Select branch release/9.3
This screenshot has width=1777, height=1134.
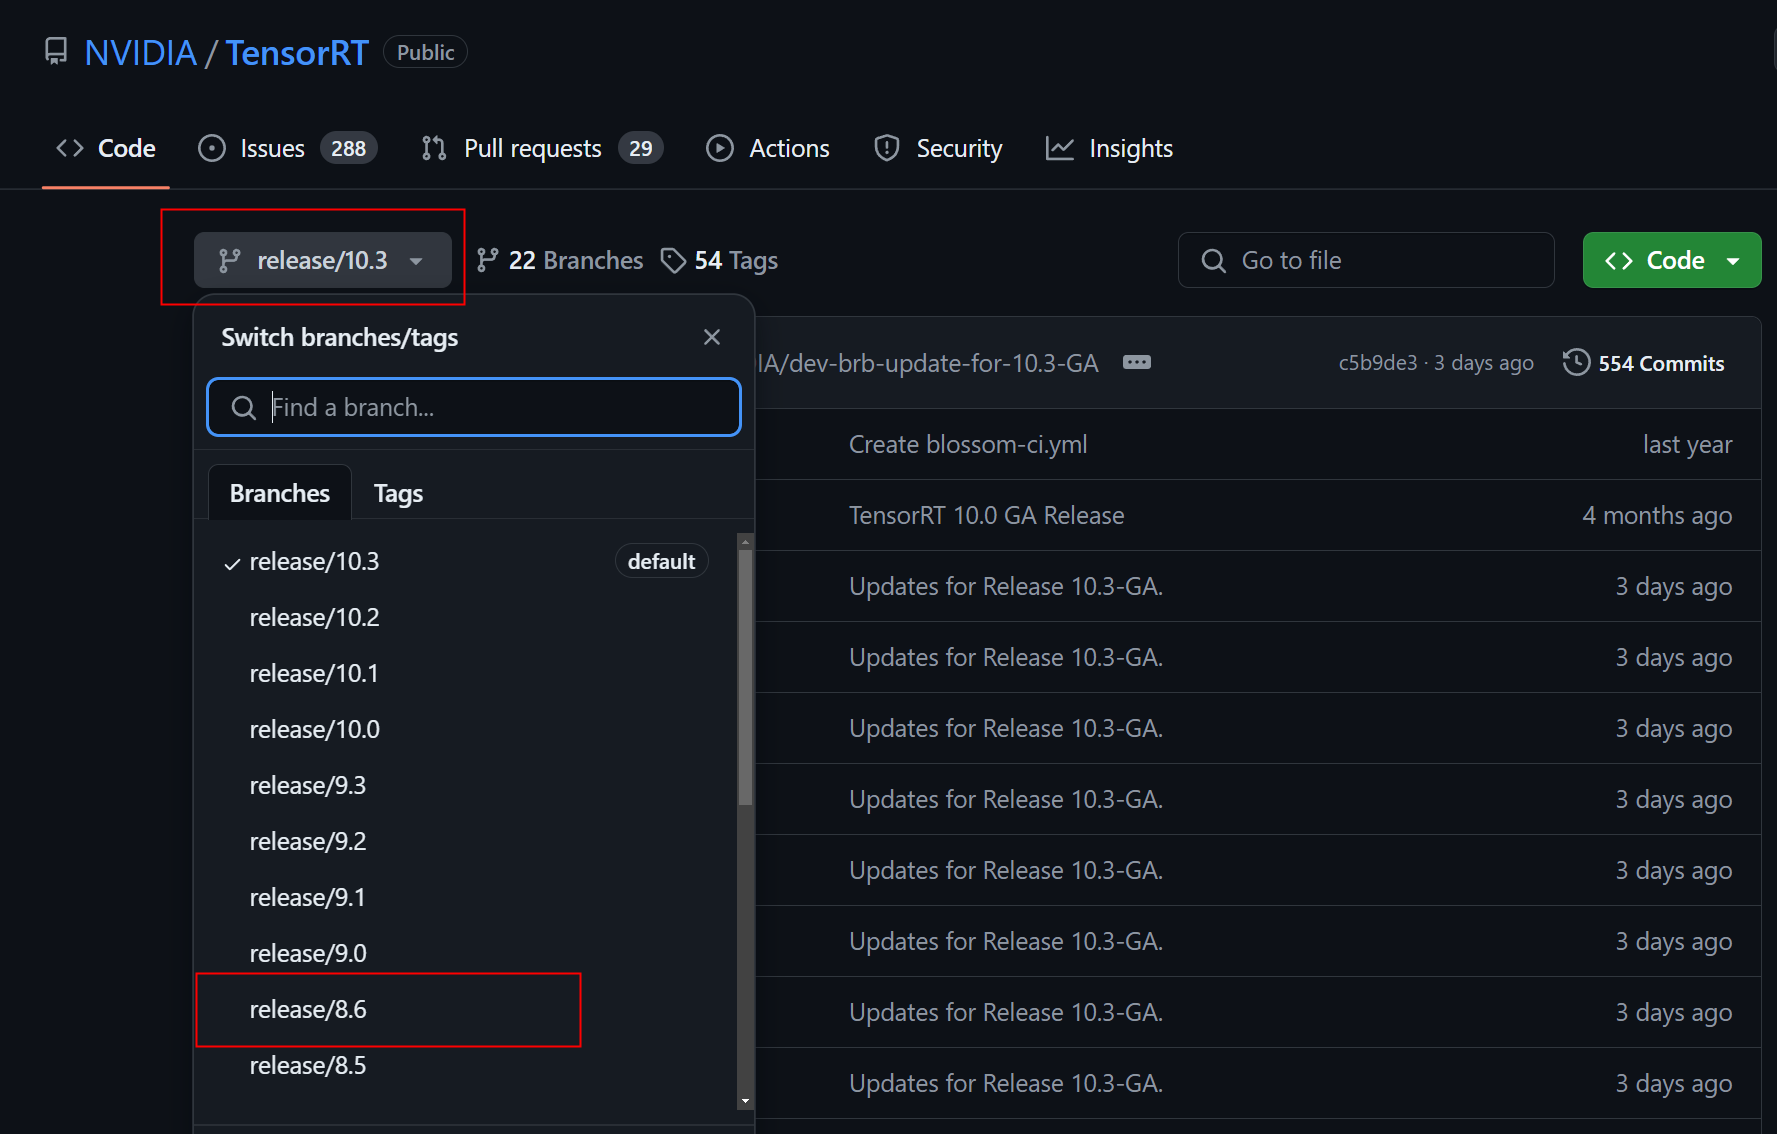(466, 785)
